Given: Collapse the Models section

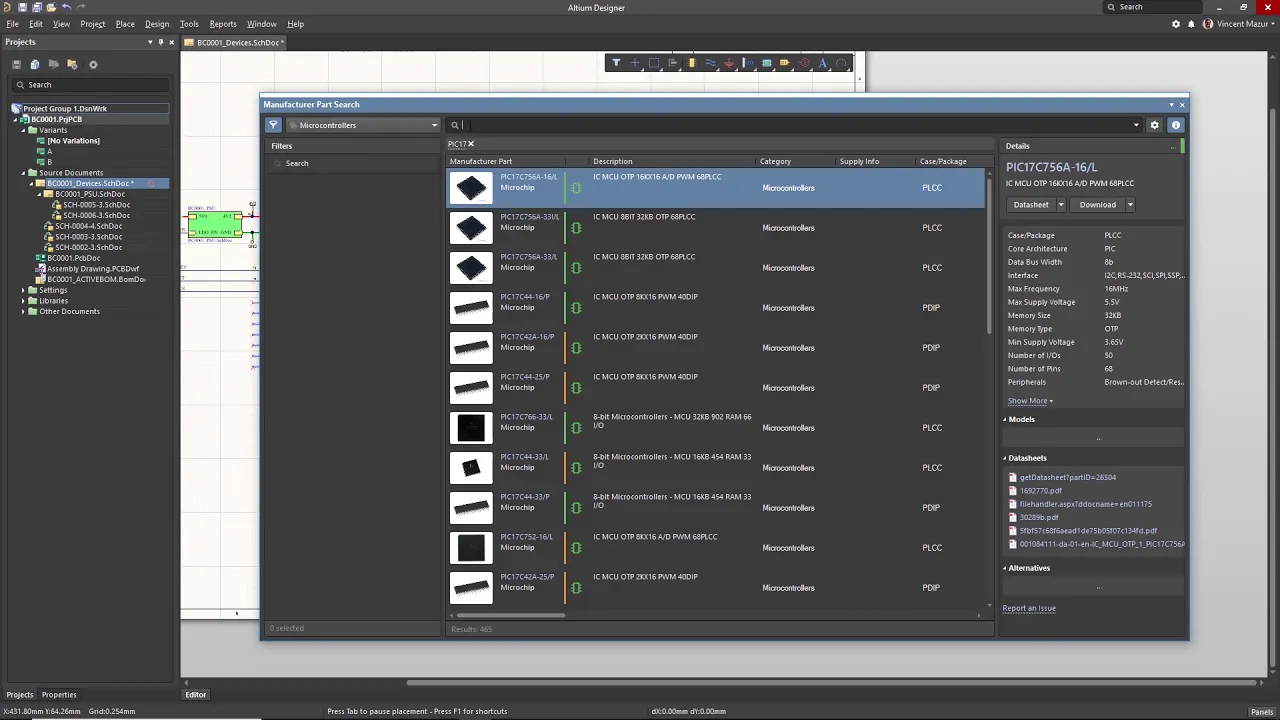Looking at the screenshot, I should click(1005, 419).
